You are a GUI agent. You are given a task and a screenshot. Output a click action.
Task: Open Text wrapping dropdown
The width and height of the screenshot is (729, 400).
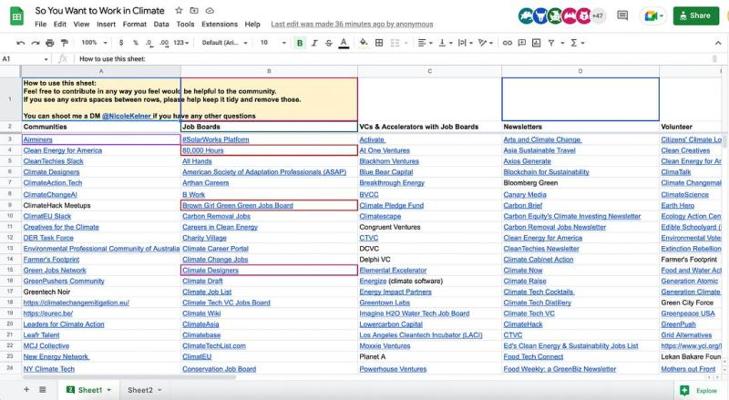465,43
